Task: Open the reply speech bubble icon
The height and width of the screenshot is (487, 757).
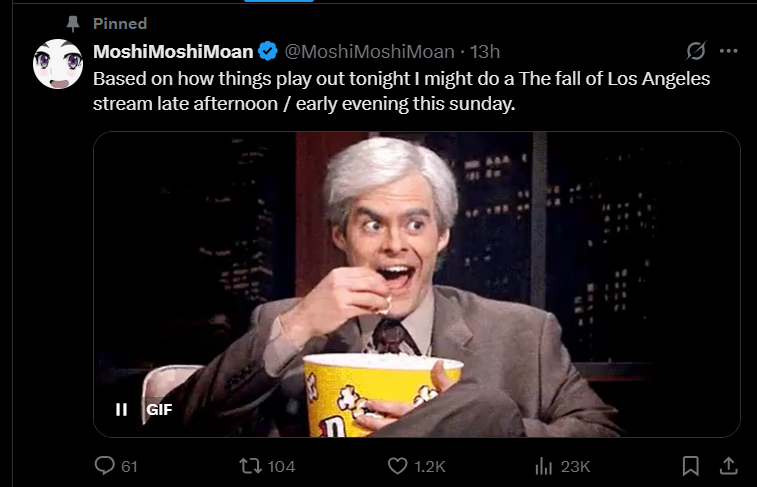Action: coord(104,466)
